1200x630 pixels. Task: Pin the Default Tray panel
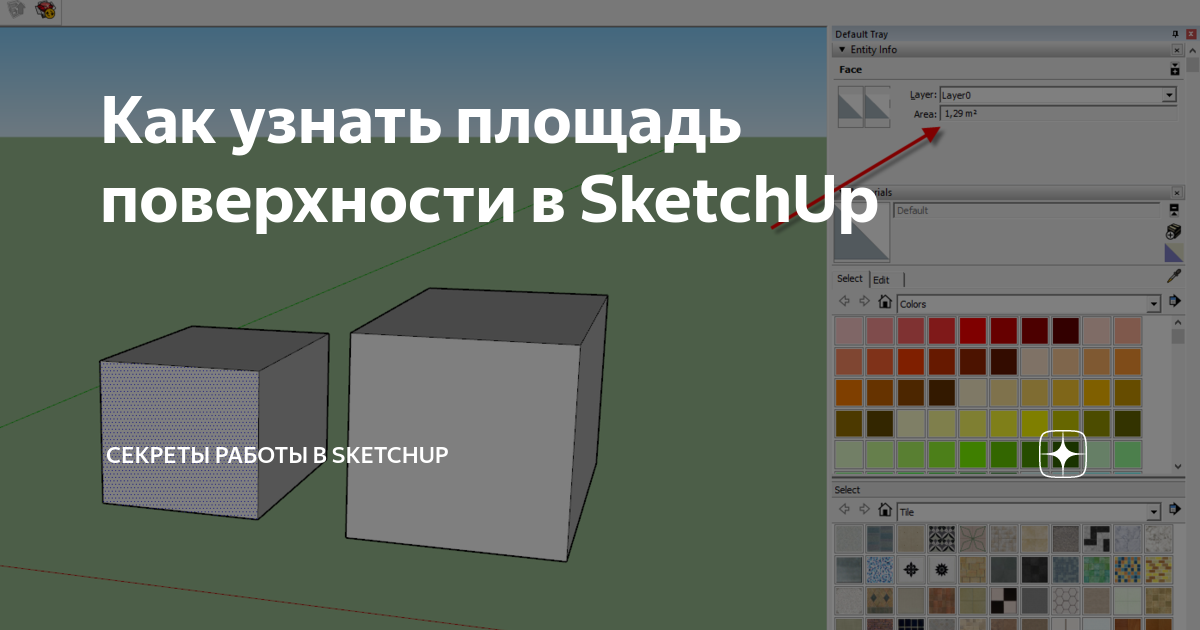point(1175,34)
